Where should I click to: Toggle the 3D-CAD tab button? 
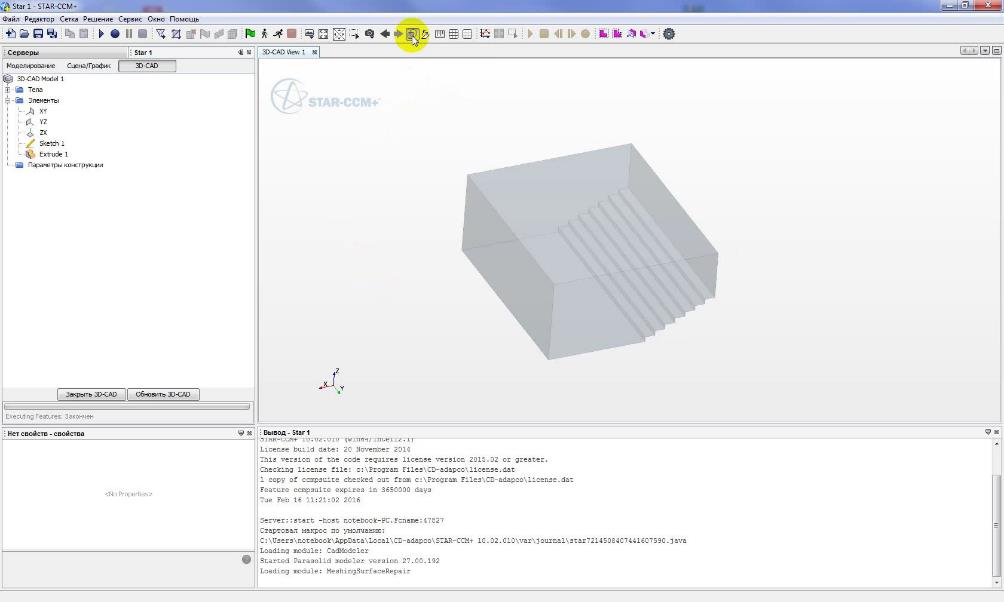[x=146, y=66]
